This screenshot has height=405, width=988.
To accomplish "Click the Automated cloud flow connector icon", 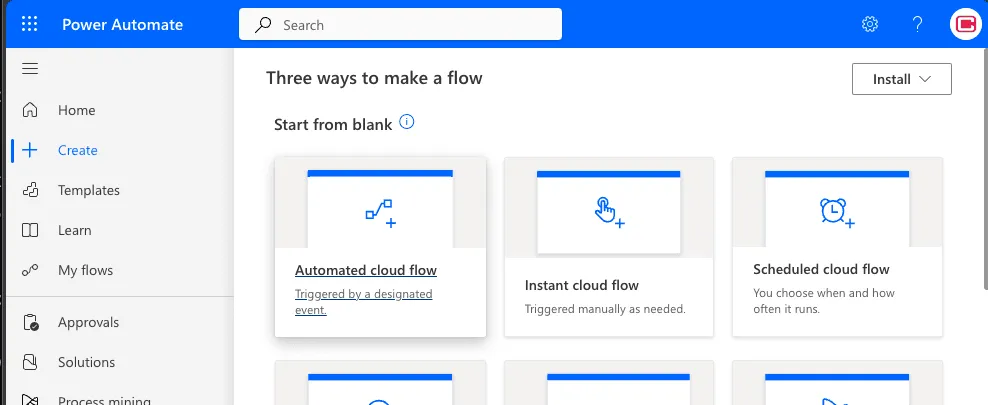I will tap(381, 214).
